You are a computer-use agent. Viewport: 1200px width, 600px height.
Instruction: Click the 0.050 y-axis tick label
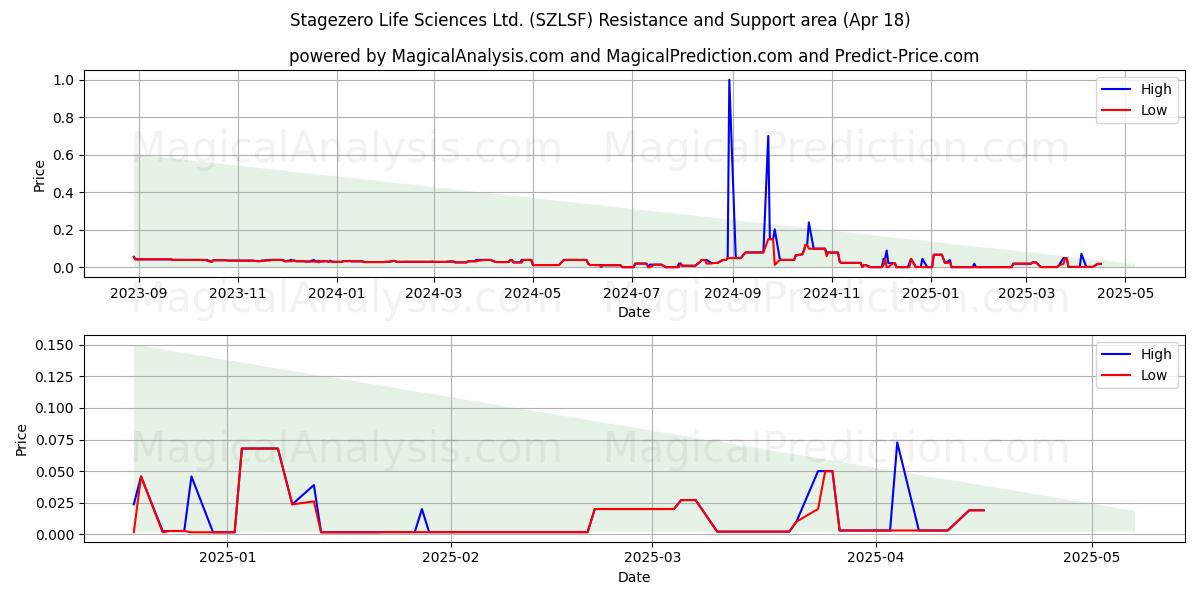(56, 471)
